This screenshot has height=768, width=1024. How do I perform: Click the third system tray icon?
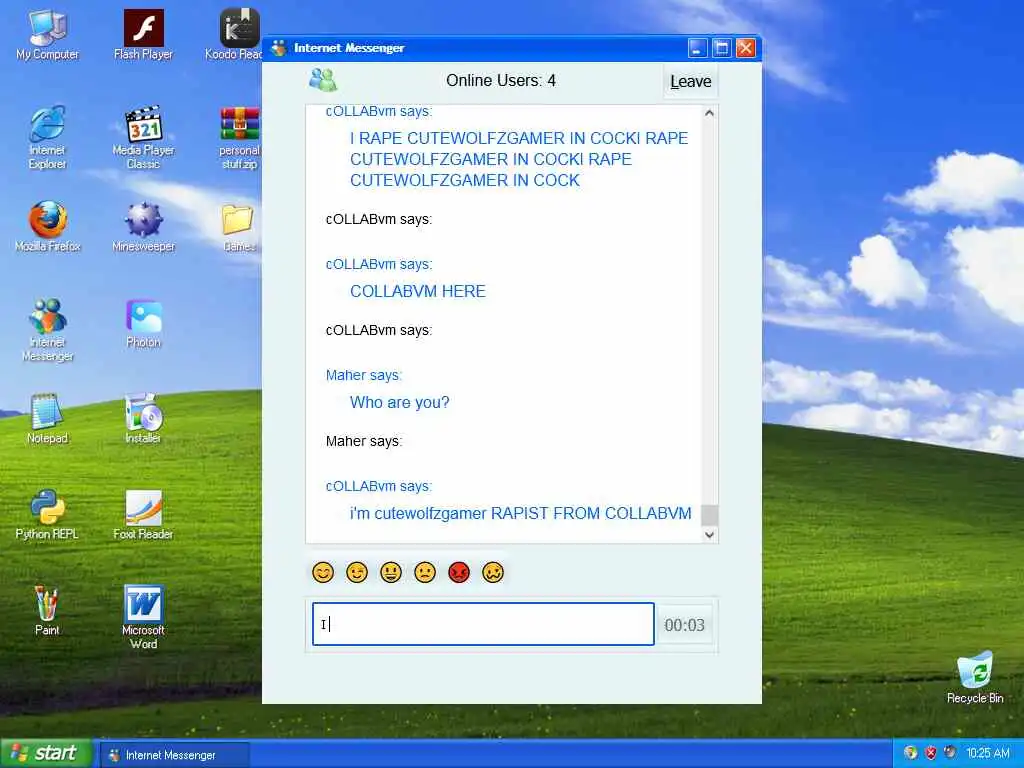click(950, 753)
